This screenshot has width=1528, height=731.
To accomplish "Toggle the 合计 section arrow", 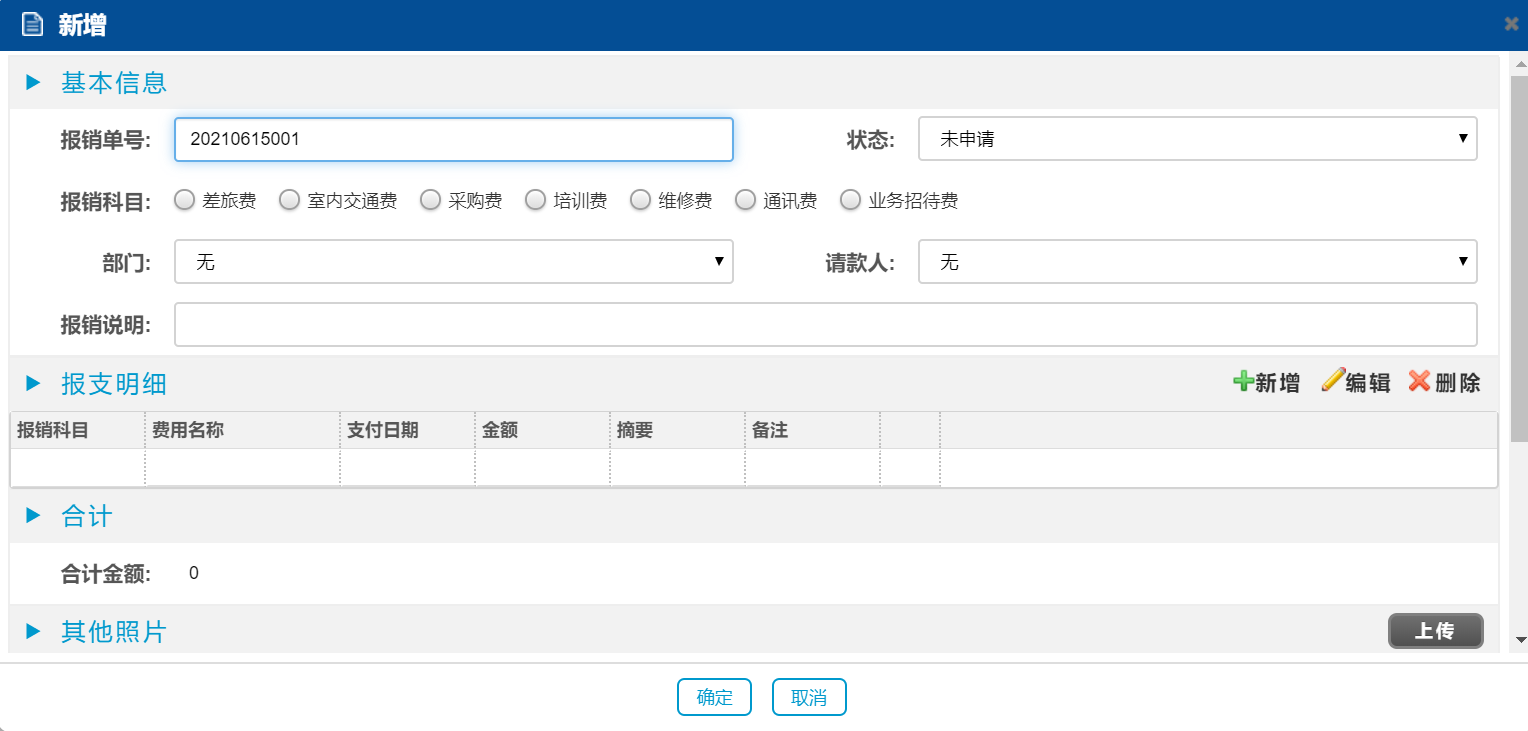I will 33,516.
